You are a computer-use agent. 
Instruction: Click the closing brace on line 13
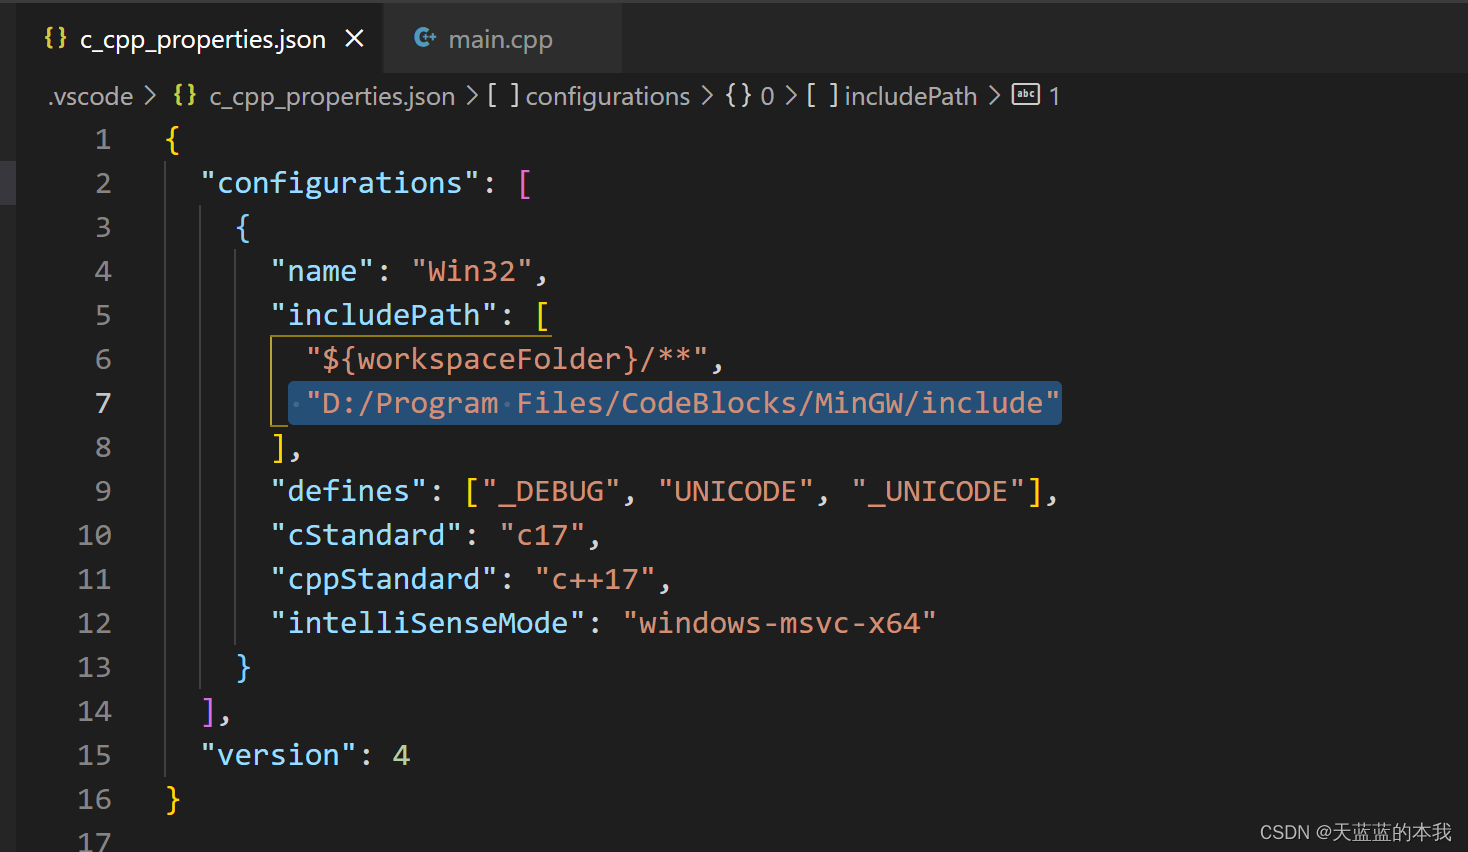click(x=243, y=668)
